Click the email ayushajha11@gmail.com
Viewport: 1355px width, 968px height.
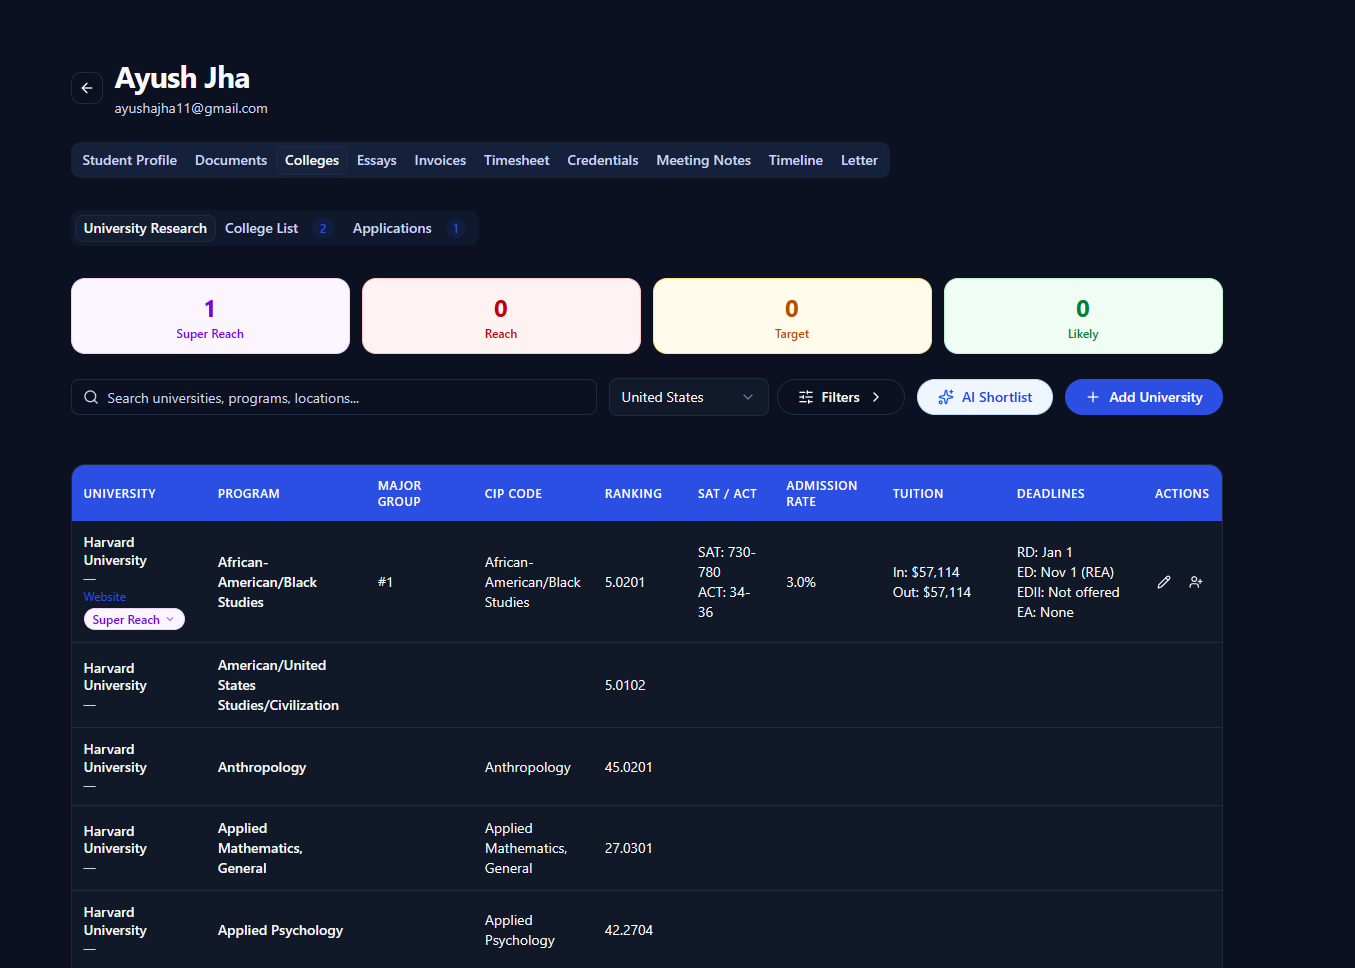click(191, 108)
